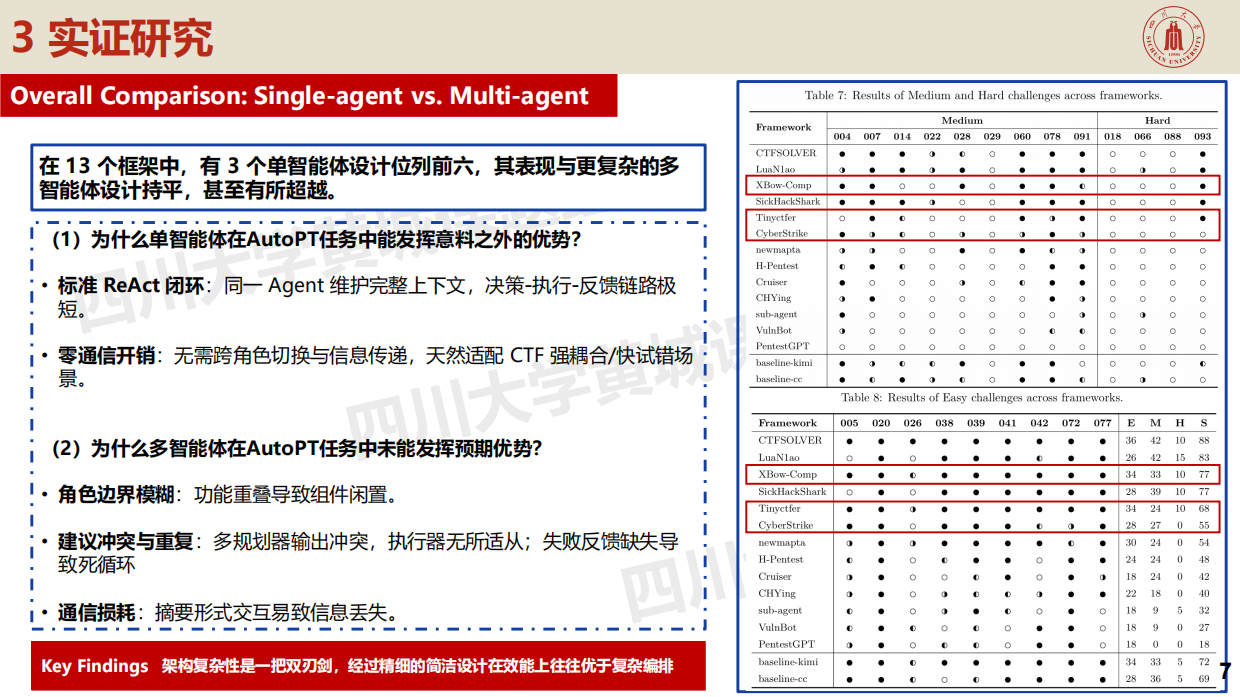Click the 'baseline-kimi' row label in Table 7
The height and width of the screenshot is (697, 1240).
click(x=786, y=363)
